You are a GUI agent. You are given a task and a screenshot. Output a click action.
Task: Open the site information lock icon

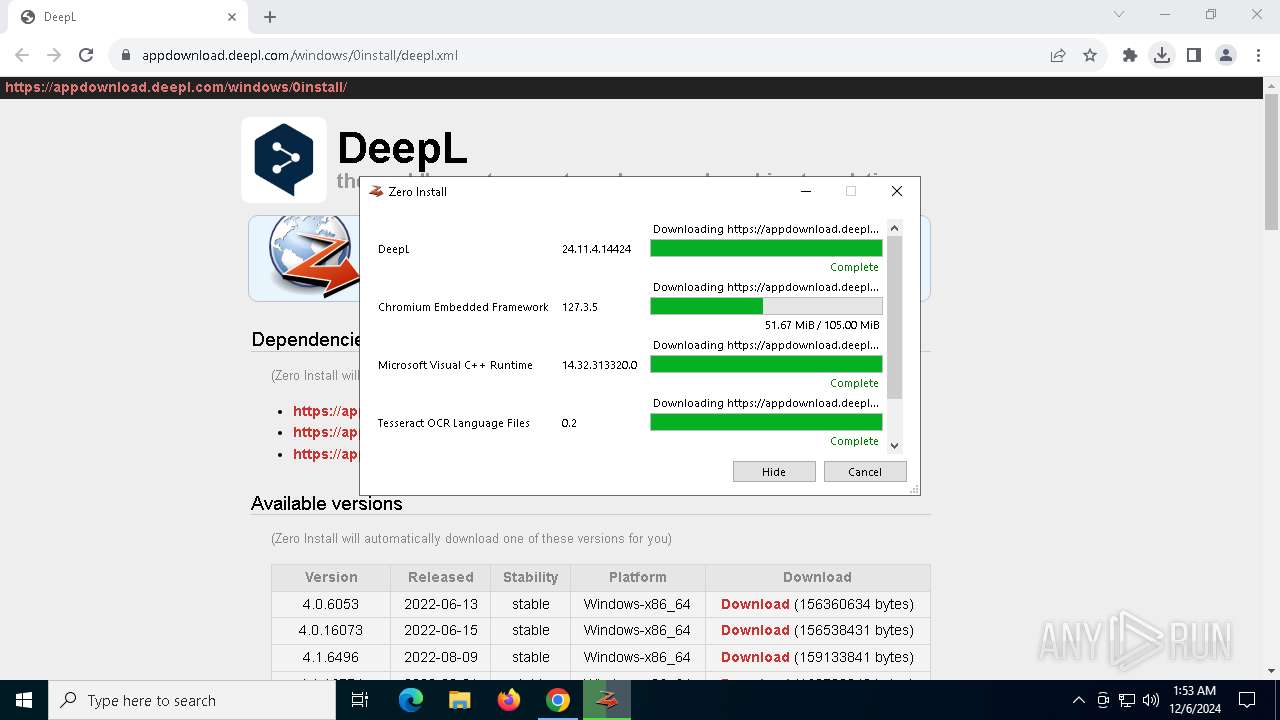pos(126,55)
